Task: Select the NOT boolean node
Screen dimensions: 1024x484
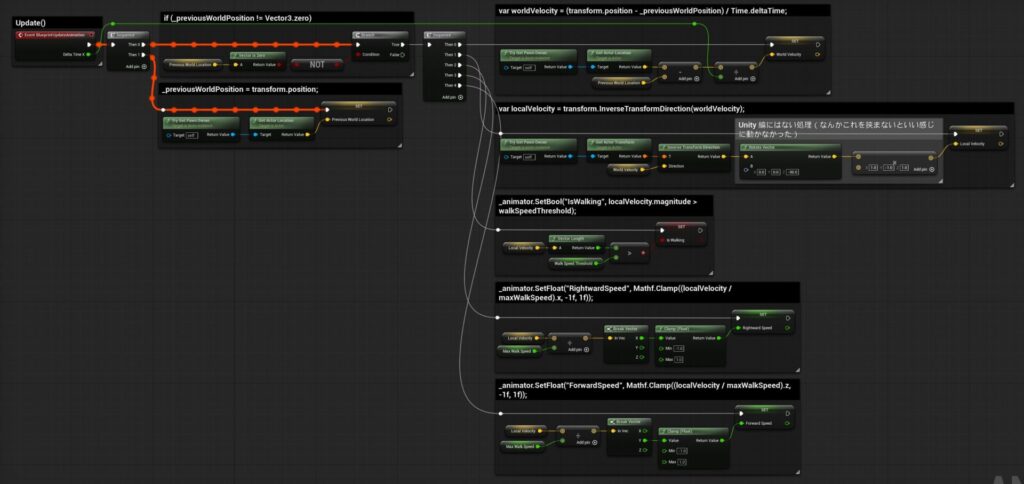Action: 315,64
